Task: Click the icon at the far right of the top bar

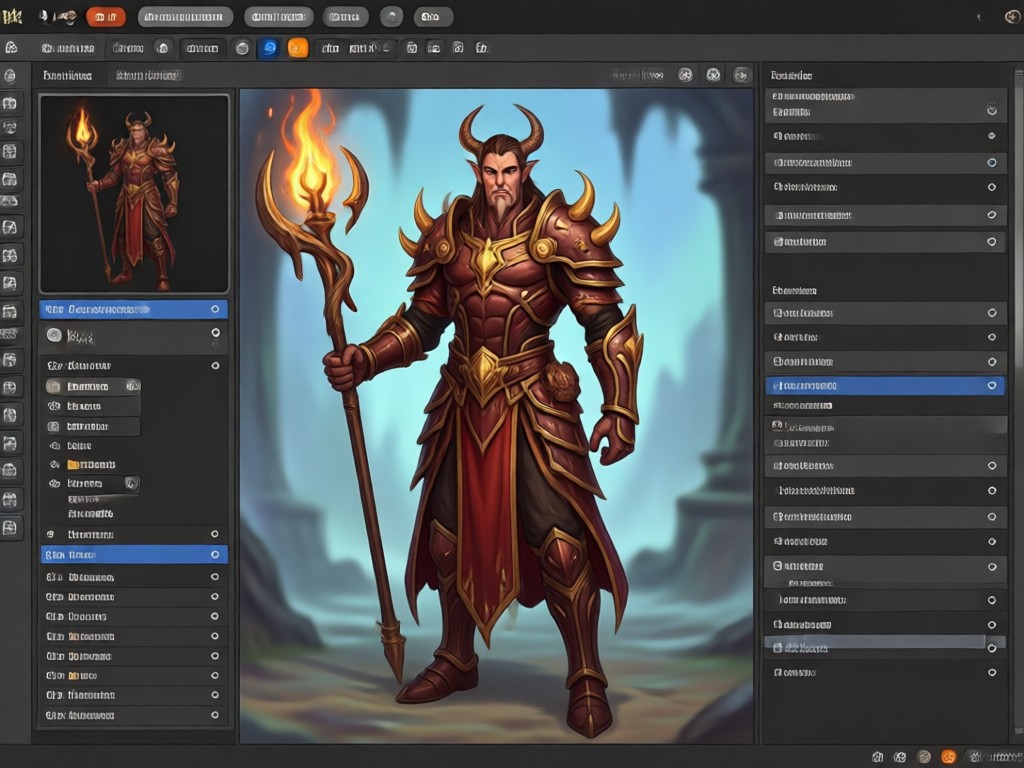Action: 1012,17
